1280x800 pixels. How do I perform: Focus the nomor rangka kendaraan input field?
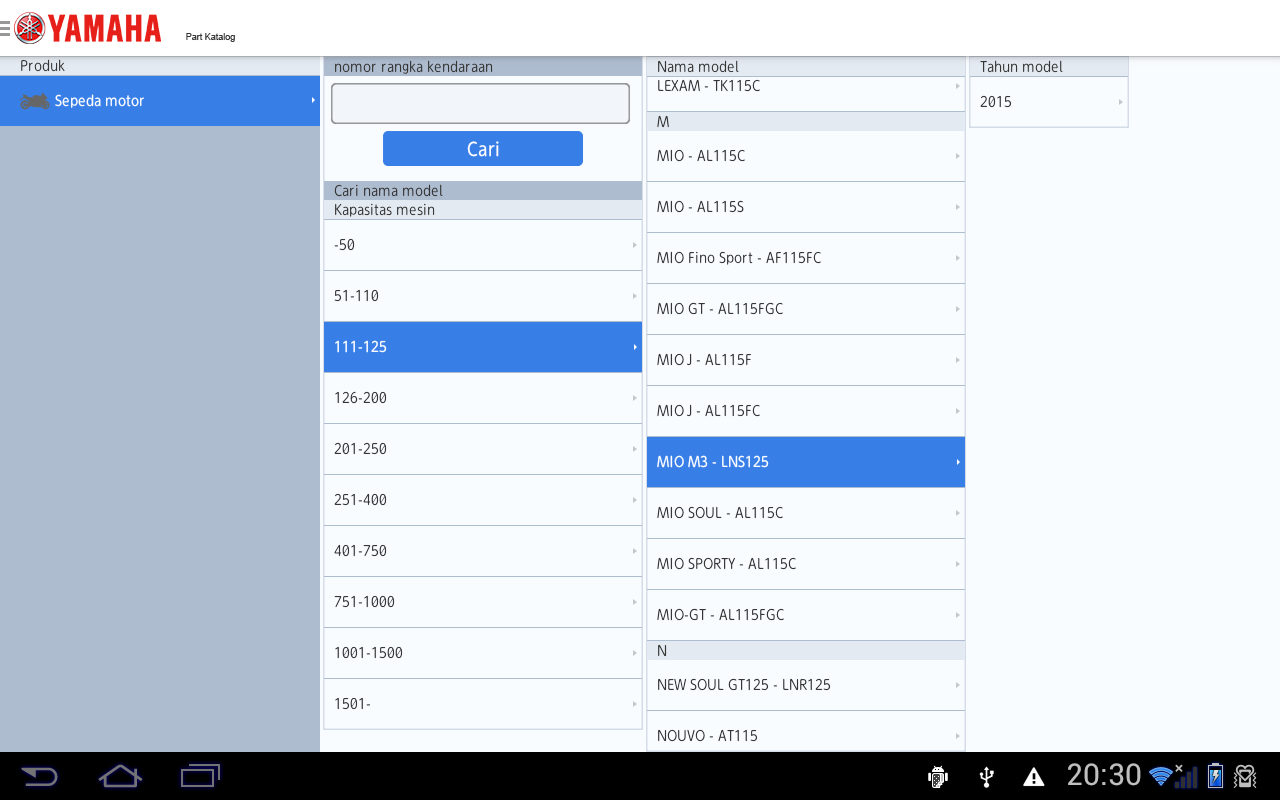pos(480,103)
